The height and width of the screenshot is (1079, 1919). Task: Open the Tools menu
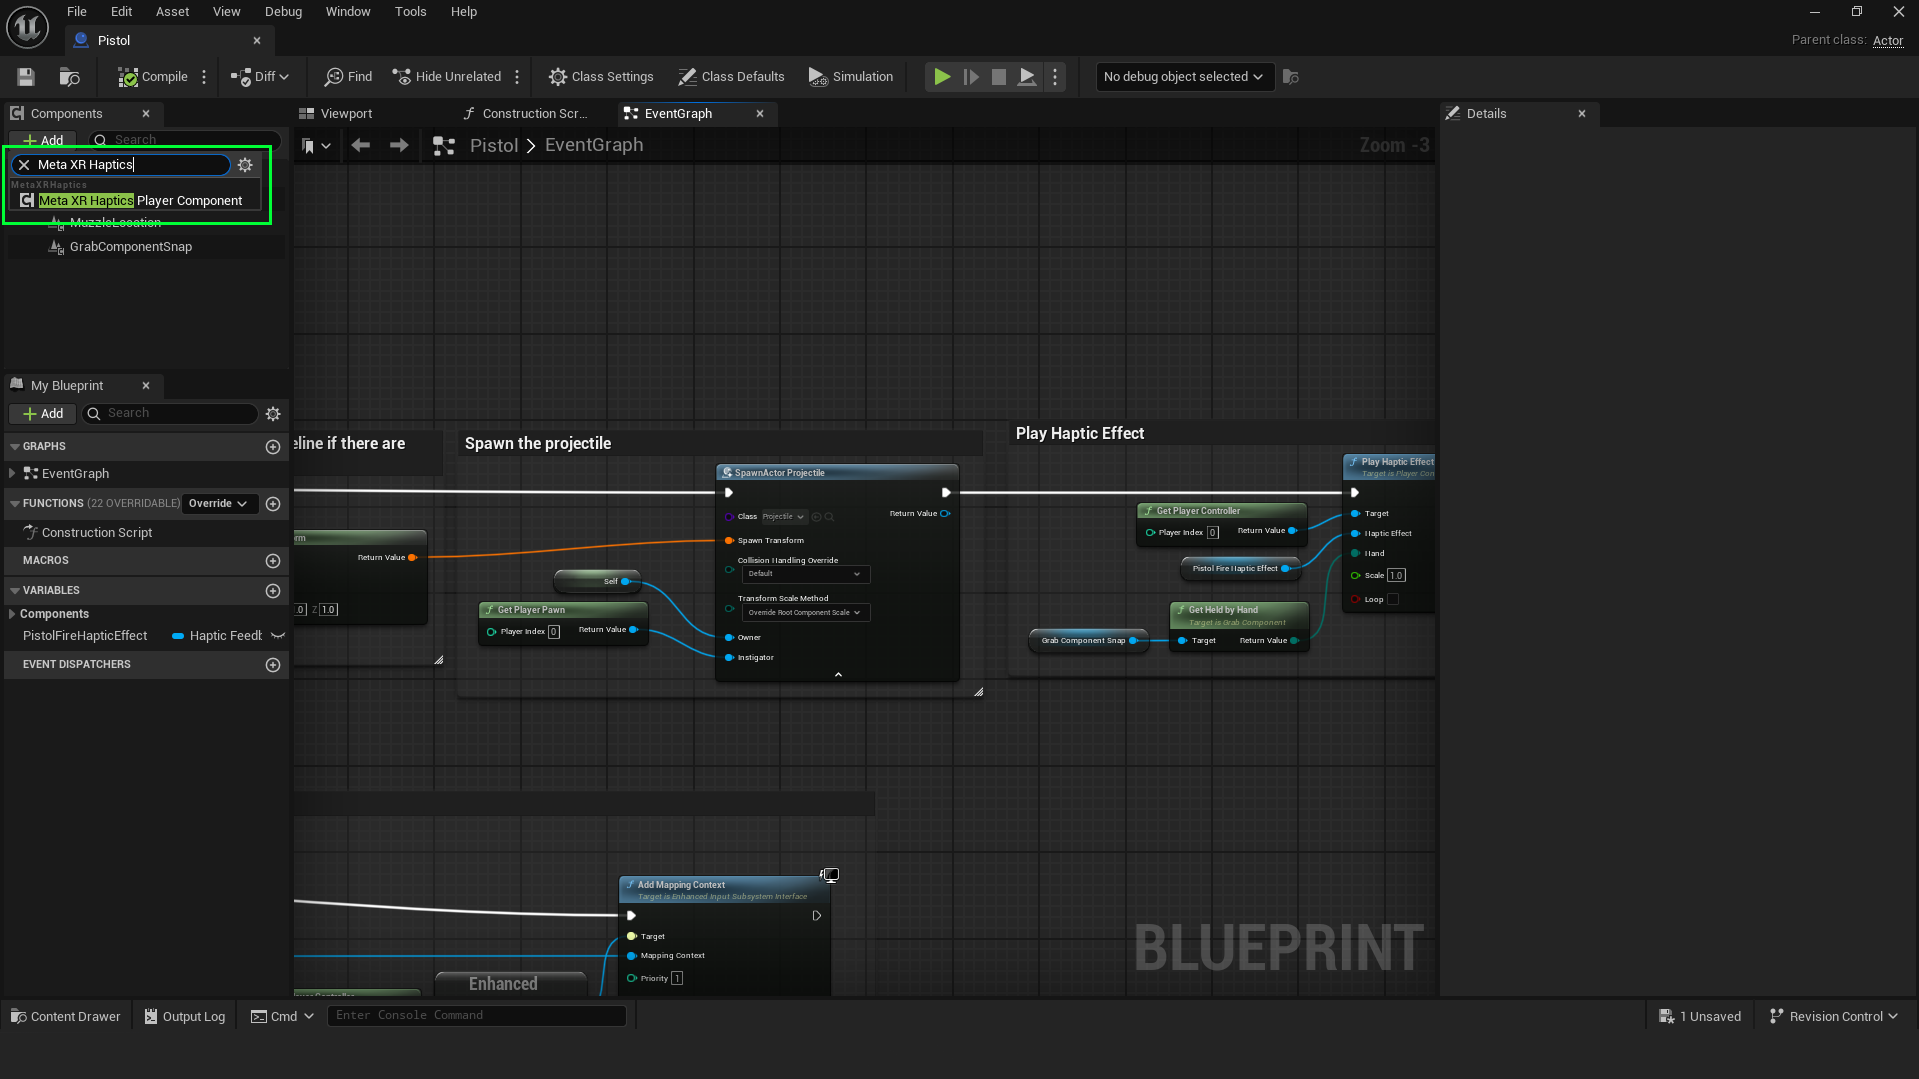click(x=410, y=12)
